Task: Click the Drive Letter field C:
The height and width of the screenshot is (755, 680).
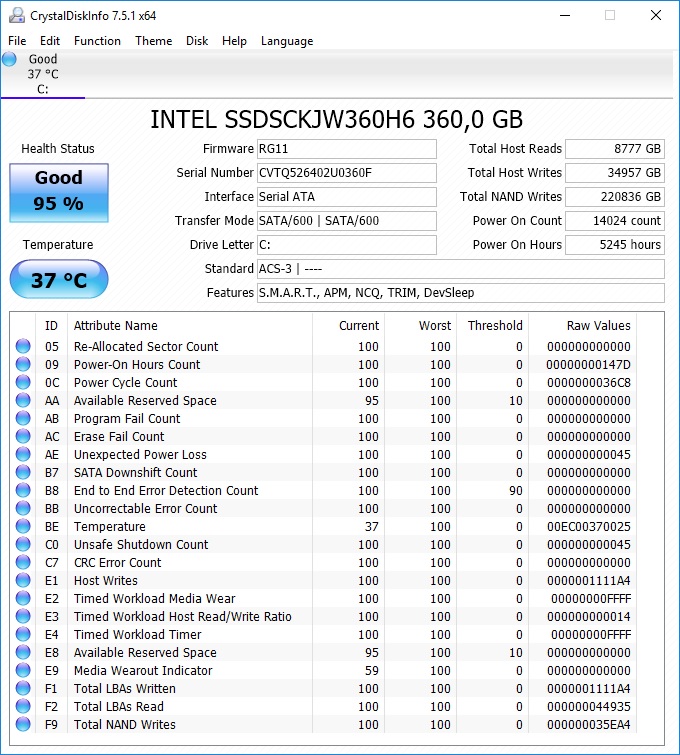Action: tap(347, 245)
